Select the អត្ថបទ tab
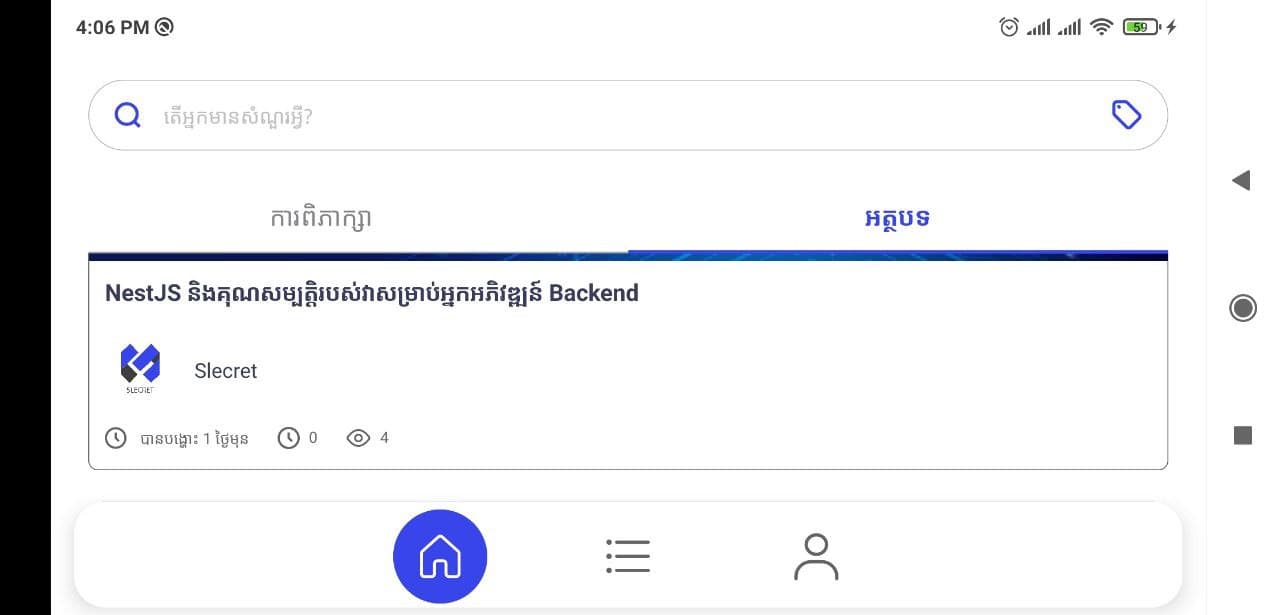 point(897,218)
